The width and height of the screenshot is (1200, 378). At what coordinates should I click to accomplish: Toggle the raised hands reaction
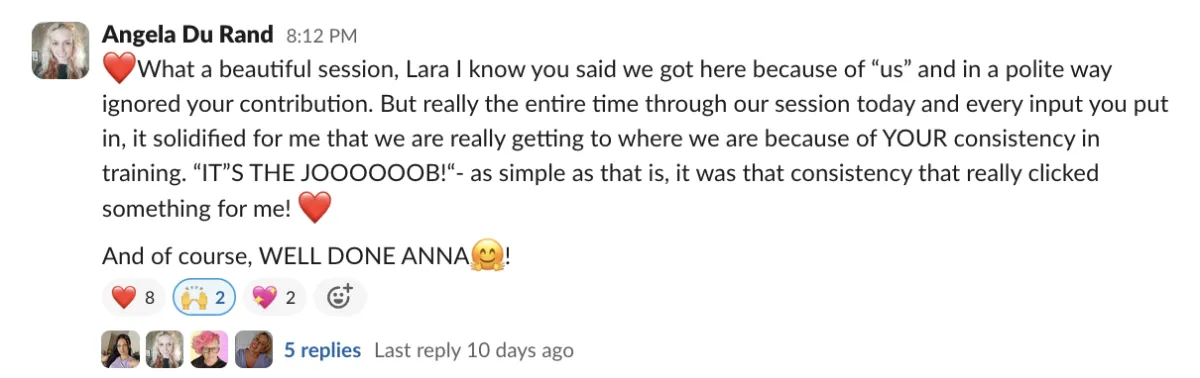pos(205,296)
